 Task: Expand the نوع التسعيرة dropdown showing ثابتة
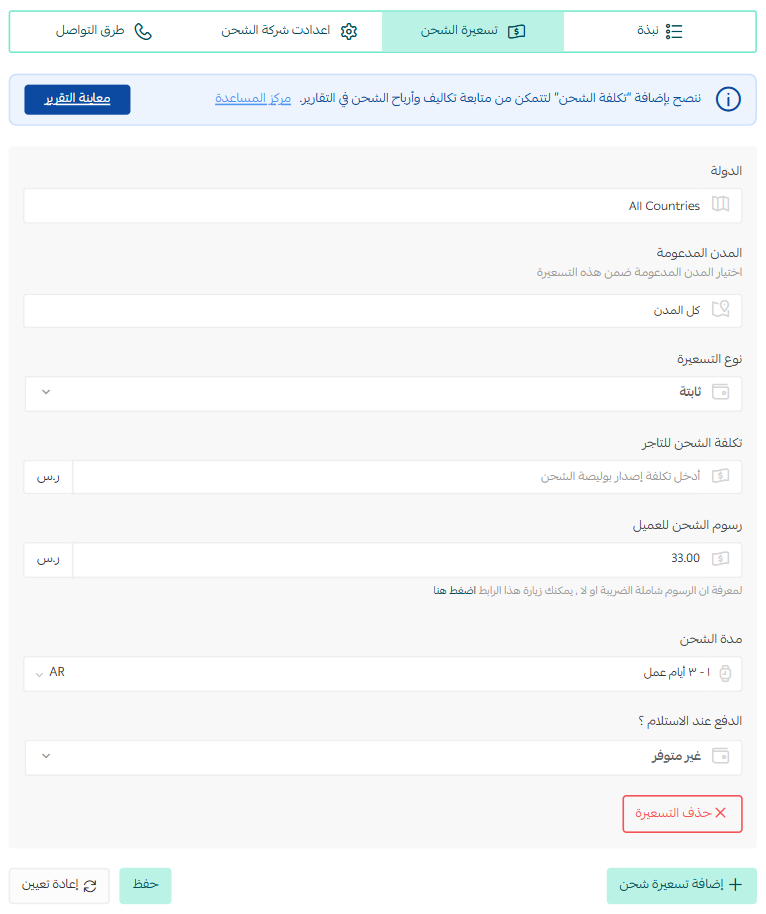click(383, 393)
